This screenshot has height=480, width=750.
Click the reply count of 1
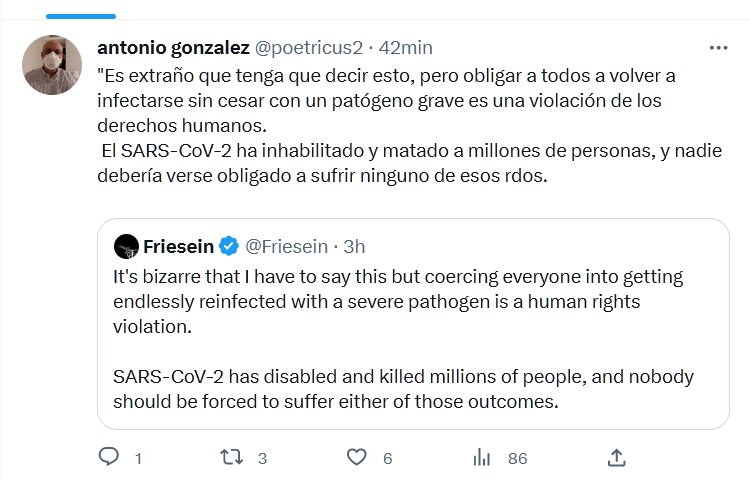138,458
